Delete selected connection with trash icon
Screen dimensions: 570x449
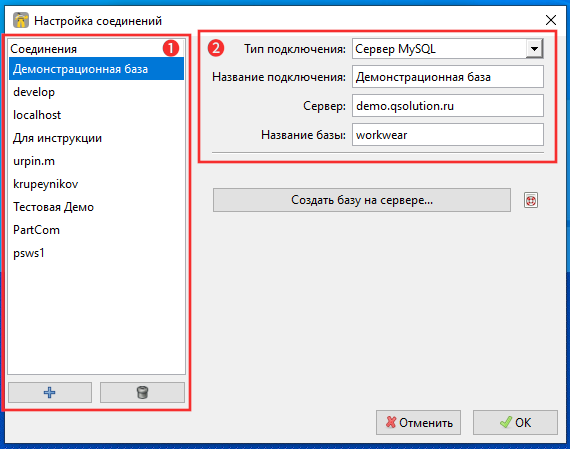coord(142,392)
